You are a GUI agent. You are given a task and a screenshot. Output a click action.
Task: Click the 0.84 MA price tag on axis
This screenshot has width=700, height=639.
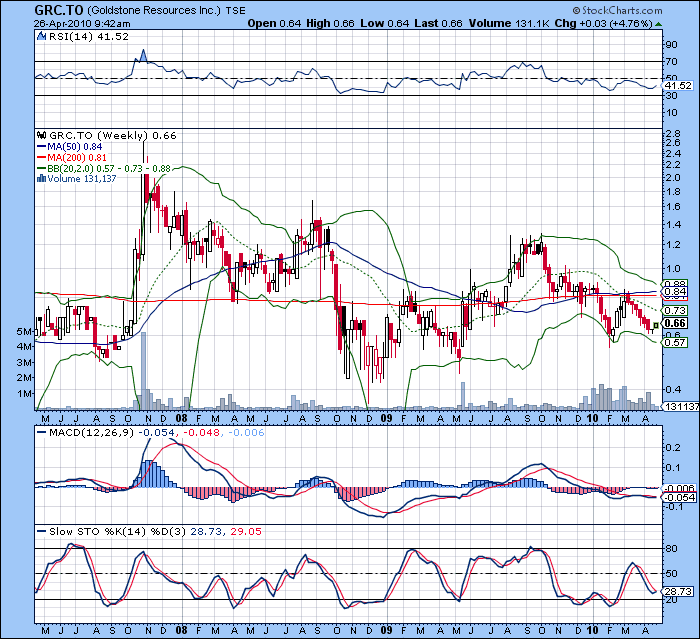[676, 292]
